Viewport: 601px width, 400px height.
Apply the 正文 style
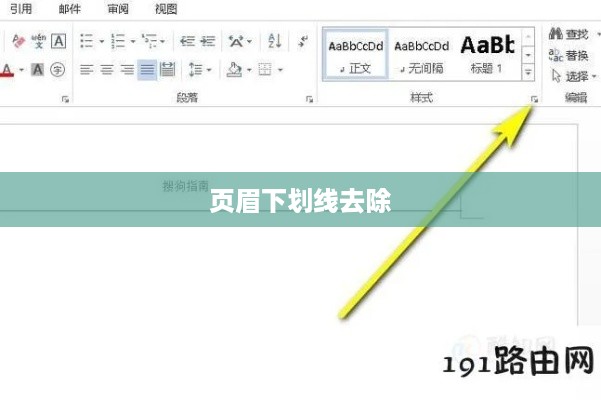click(x=356, y=54)
